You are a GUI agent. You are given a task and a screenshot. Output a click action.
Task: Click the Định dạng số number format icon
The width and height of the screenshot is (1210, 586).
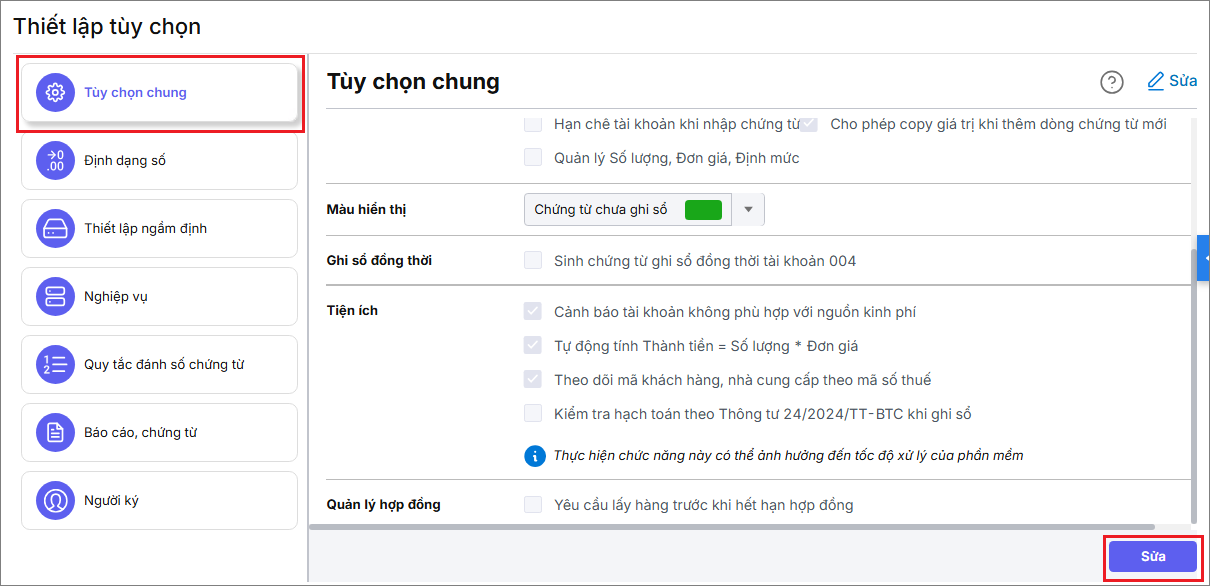pos(56,160)
